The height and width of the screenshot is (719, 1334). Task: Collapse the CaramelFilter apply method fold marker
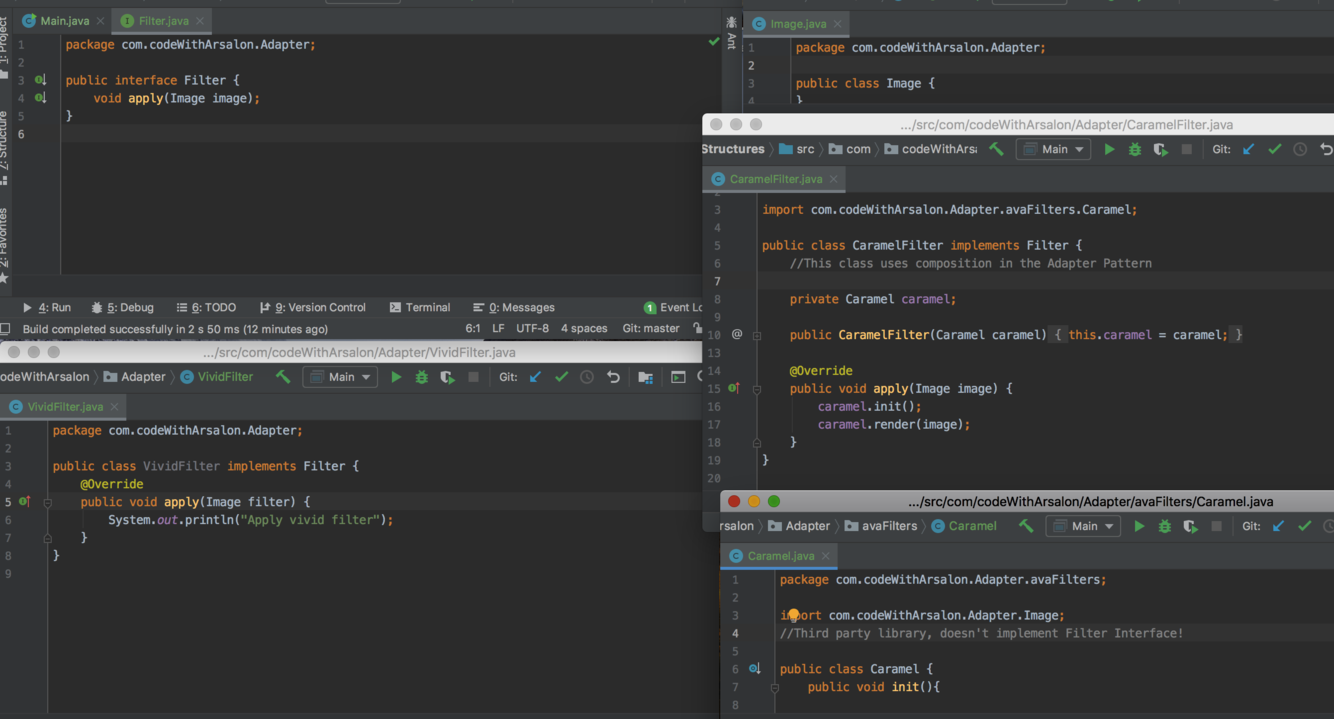point(757,389)
